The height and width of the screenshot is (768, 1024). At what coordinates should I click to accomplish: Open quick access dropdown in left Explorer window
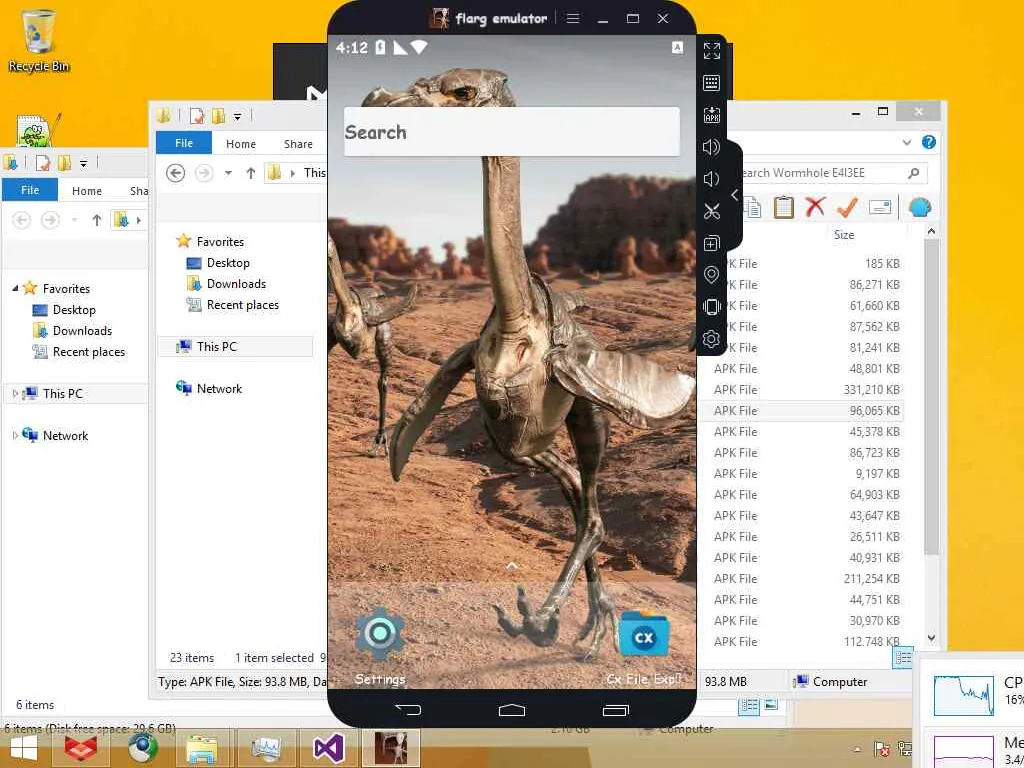coord(84,163)
